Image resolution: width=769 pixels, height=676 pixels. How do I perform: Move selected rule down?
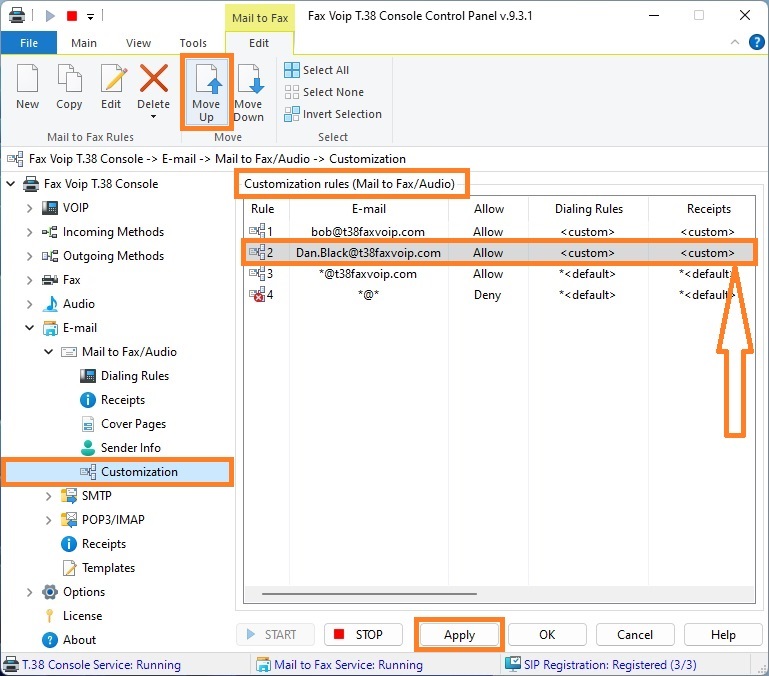(x=249, y=91)
